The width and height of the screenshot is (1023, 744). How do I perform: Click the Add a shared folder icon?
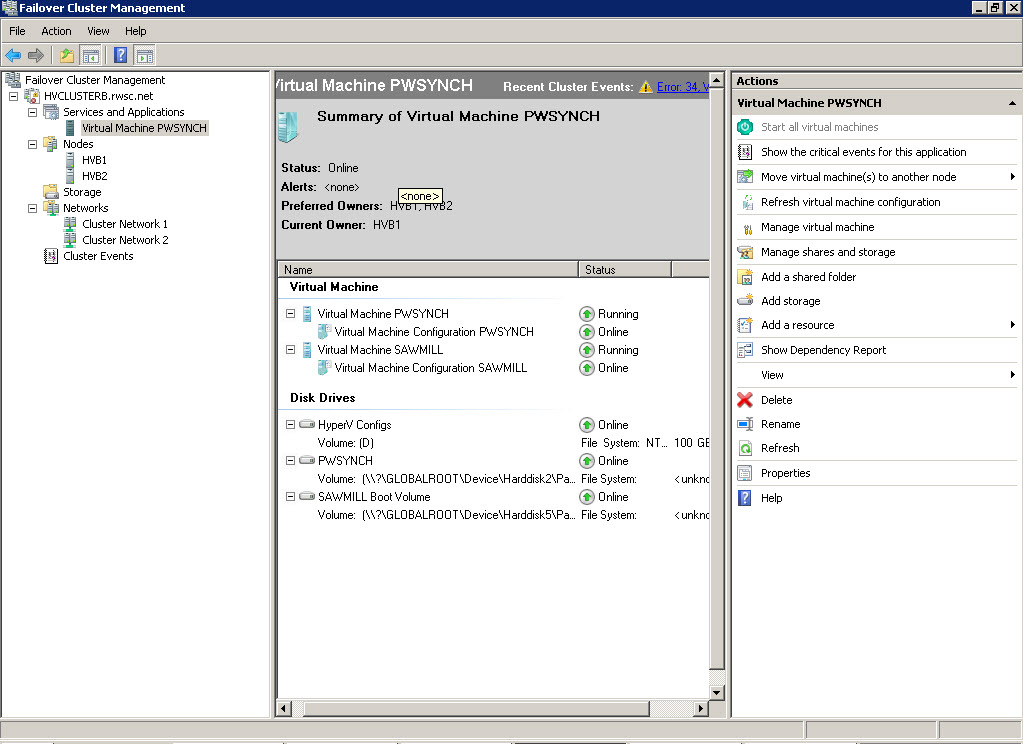coord(744,277)
